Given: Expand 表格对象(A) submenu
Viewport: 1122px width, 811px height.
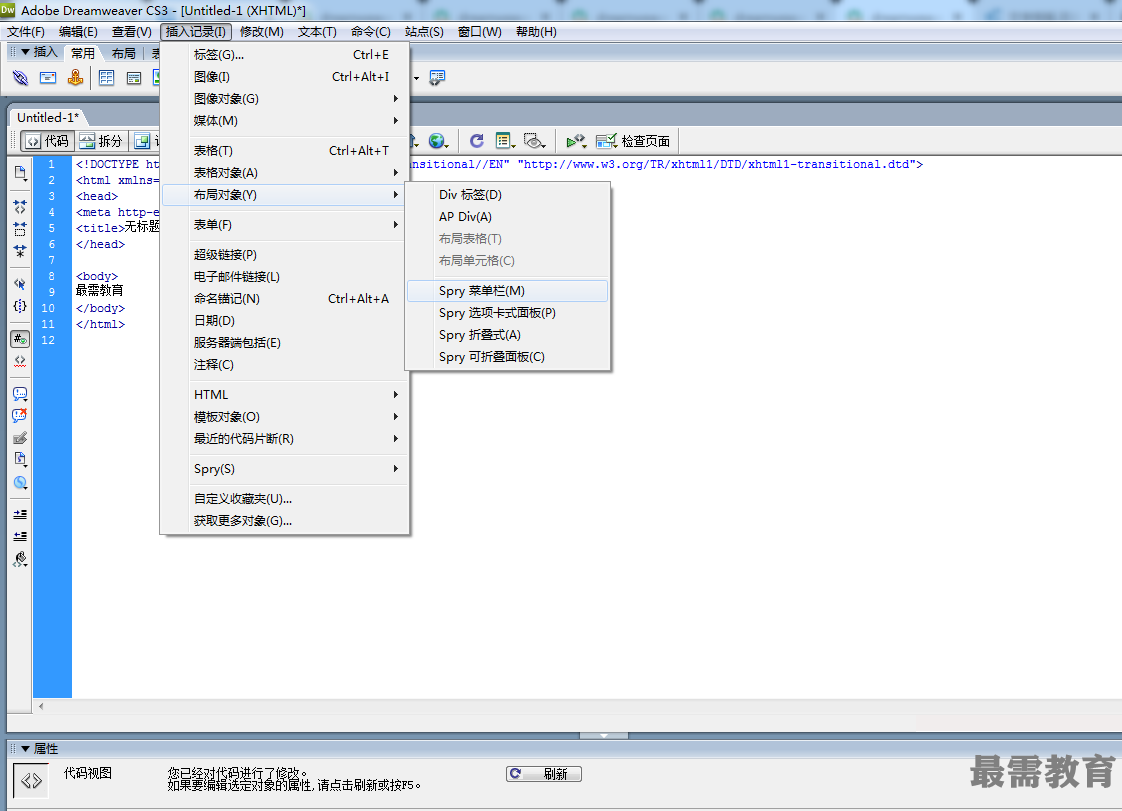Looking at the screenshot, I should 286,173.
